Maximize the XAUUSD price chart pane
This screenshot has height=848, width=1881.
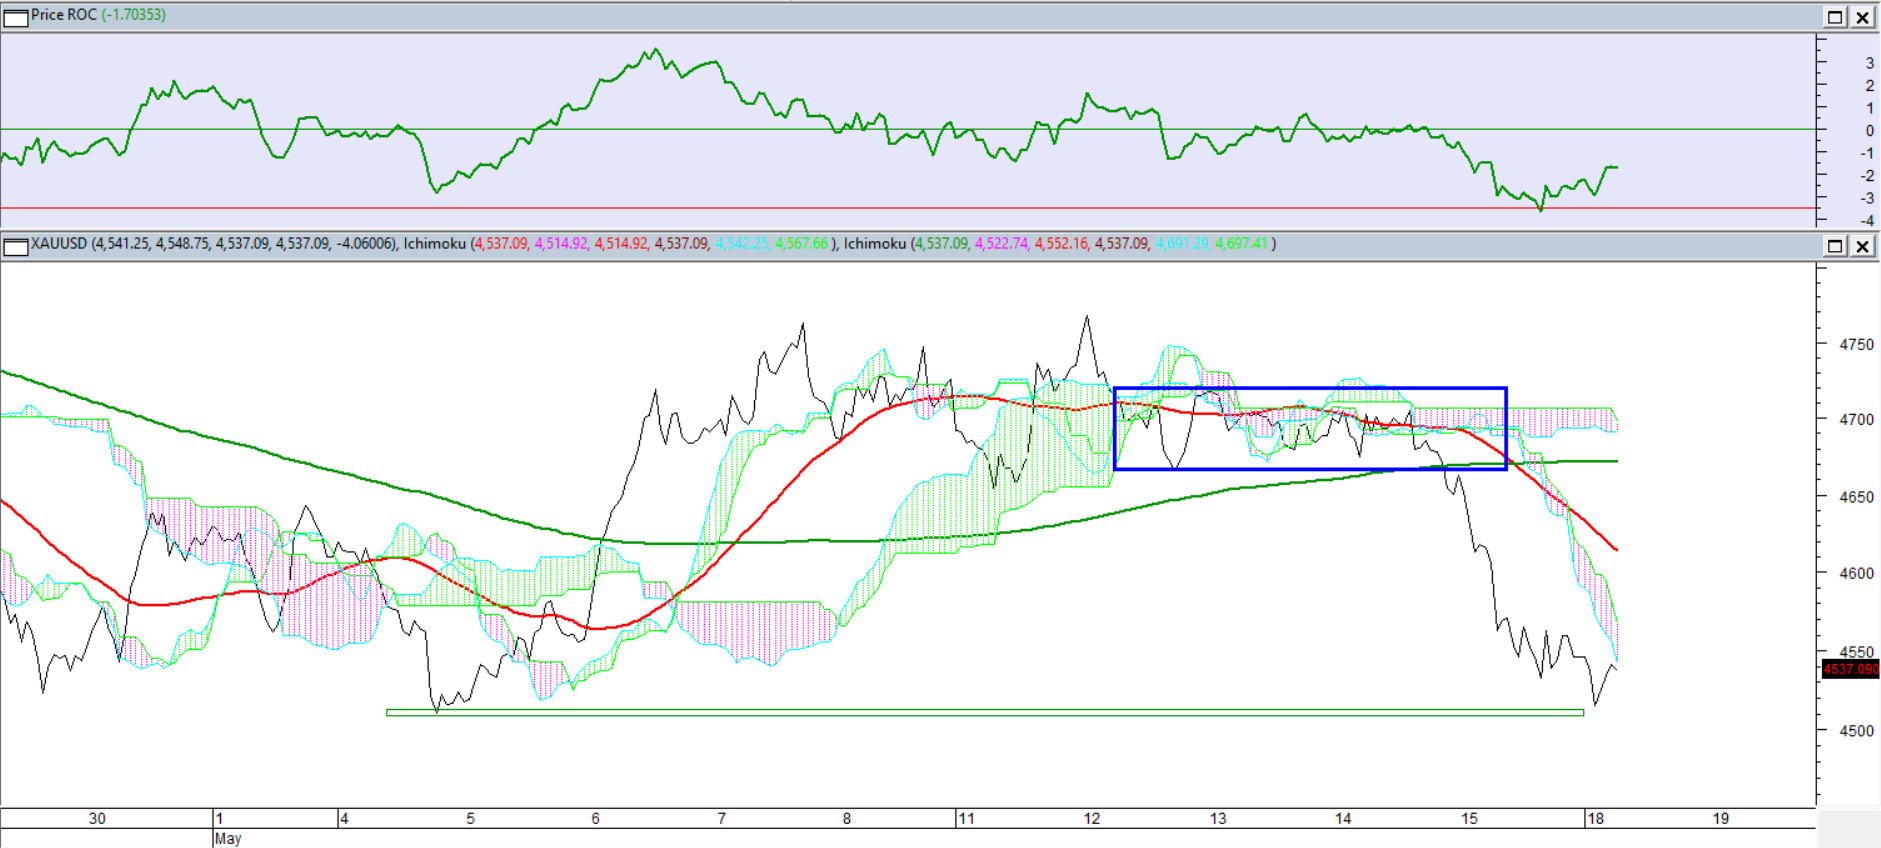click(x=1835, y=246)
